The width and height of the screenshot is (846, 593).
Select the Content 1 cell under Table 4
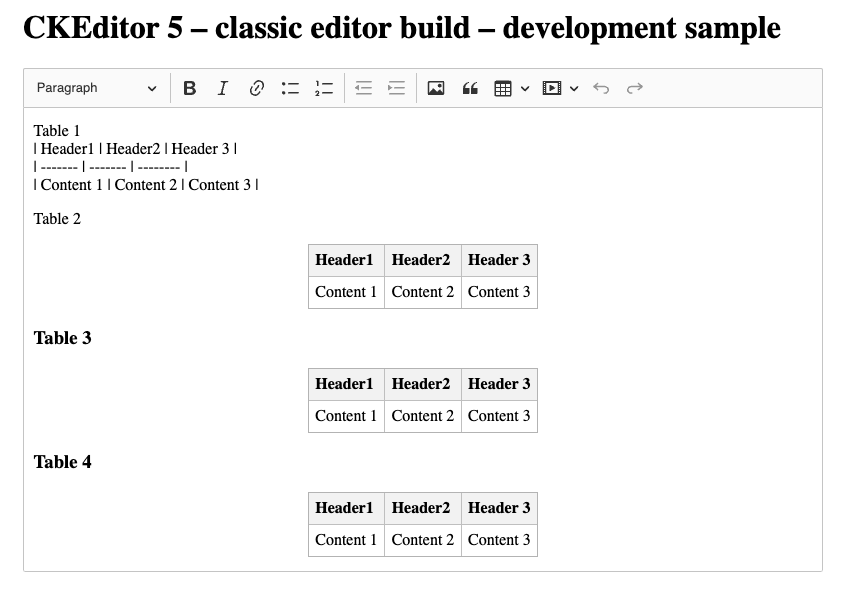(346, 540)
